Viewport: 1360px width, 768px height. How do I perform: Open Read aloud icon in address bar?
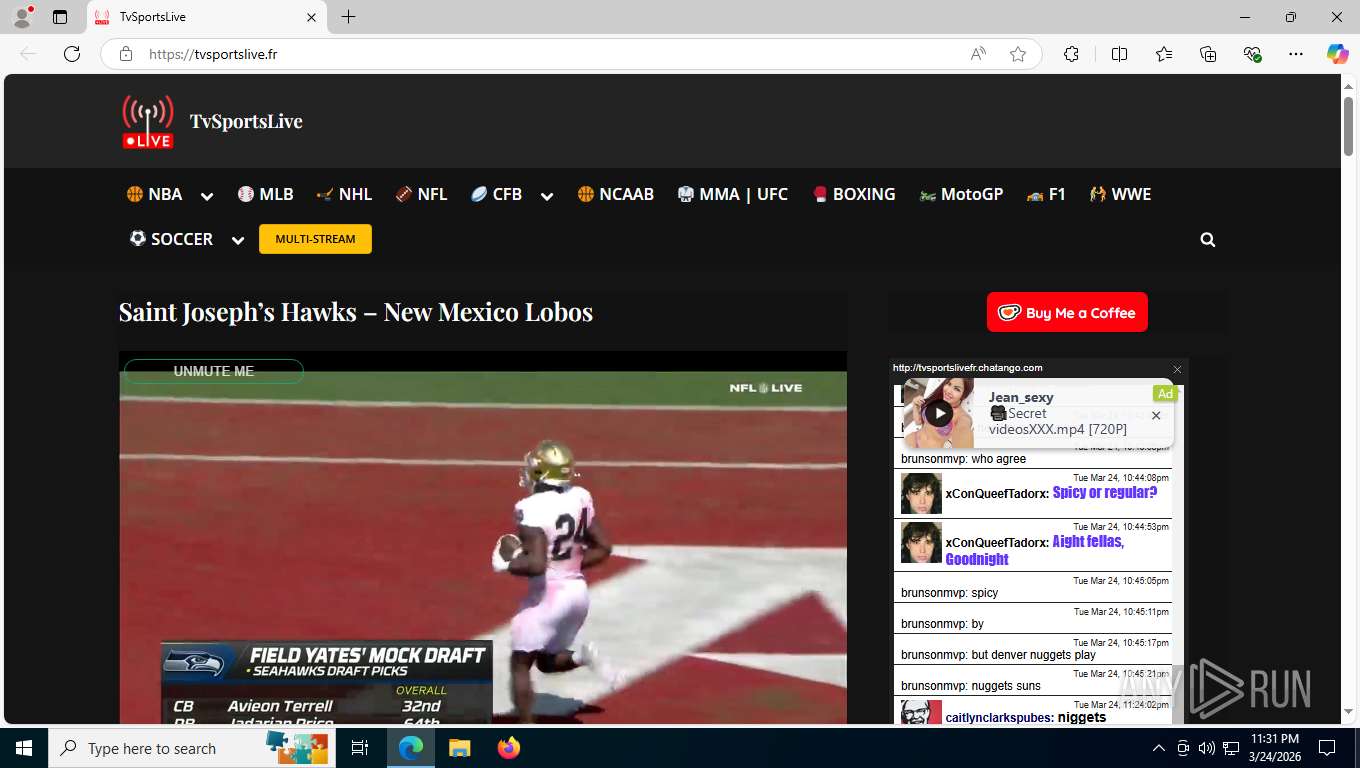point(978,54)
